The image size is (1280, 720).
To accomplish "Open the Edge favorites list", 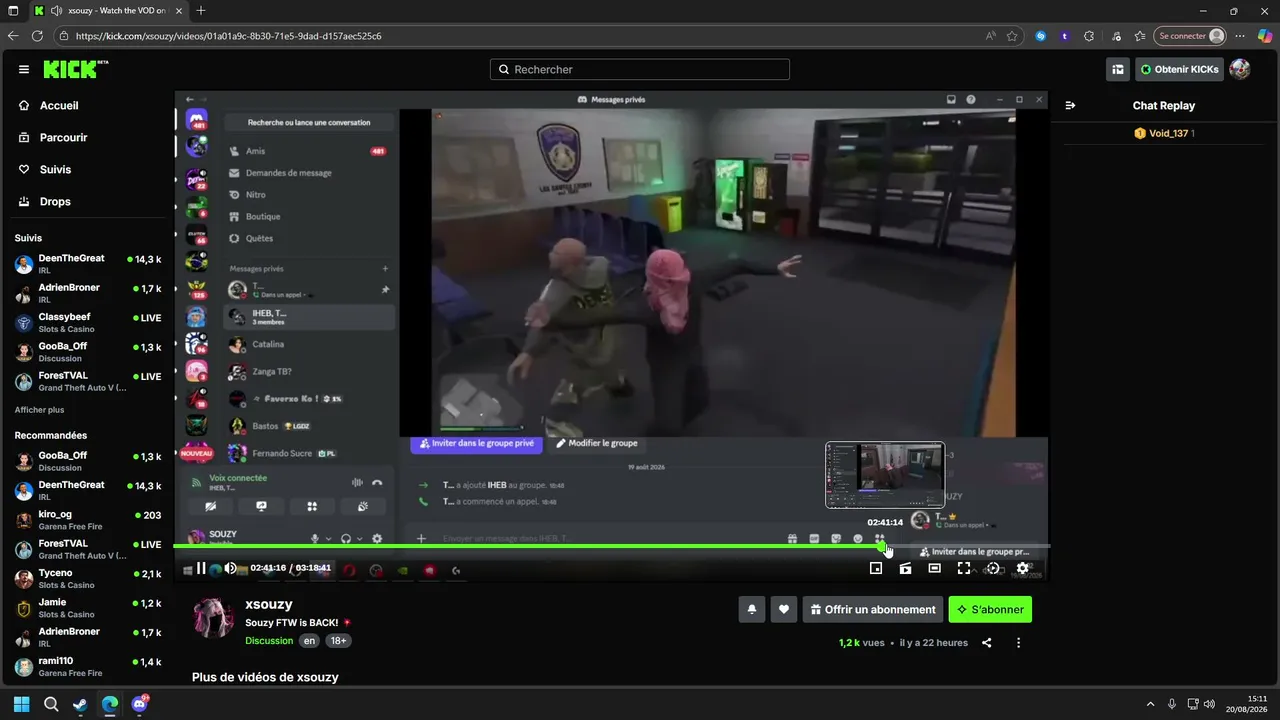I will coord(1140,36).
